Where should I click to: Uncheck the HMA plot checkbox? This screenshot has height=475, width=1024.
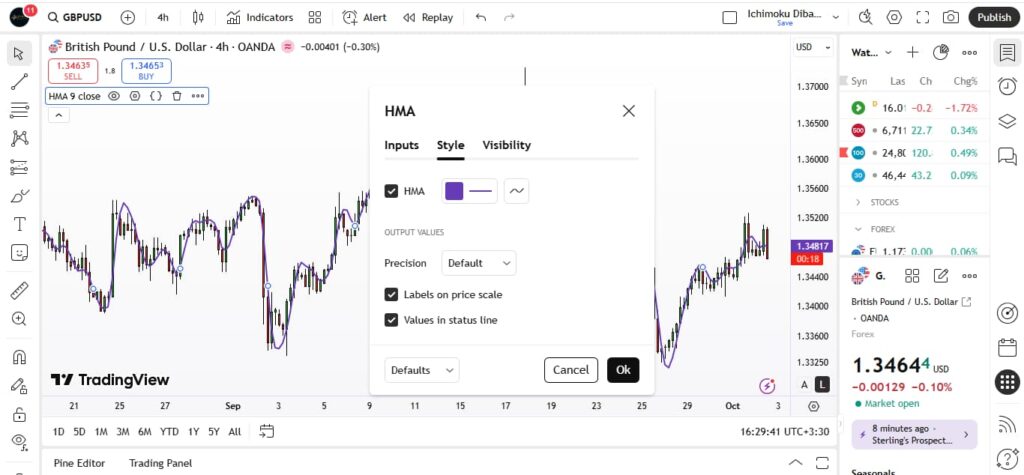tap(392, 191)
